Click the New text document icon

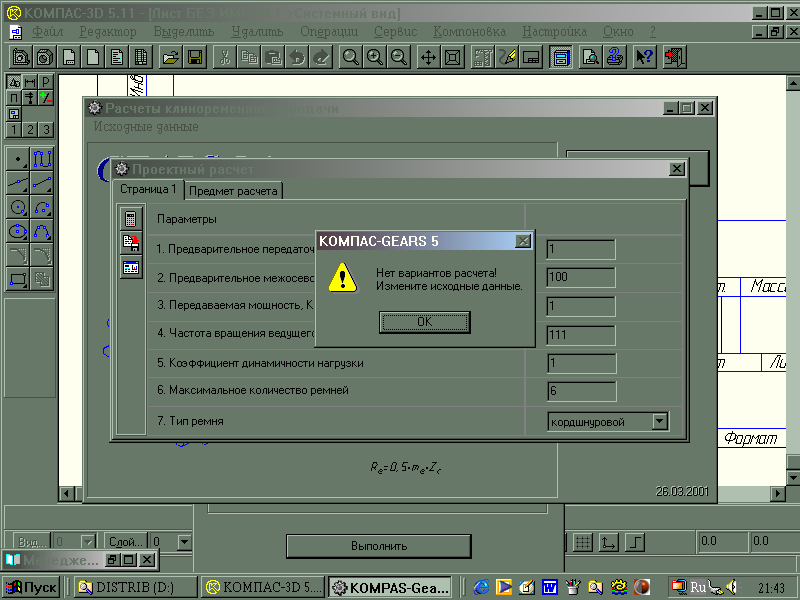117,57
